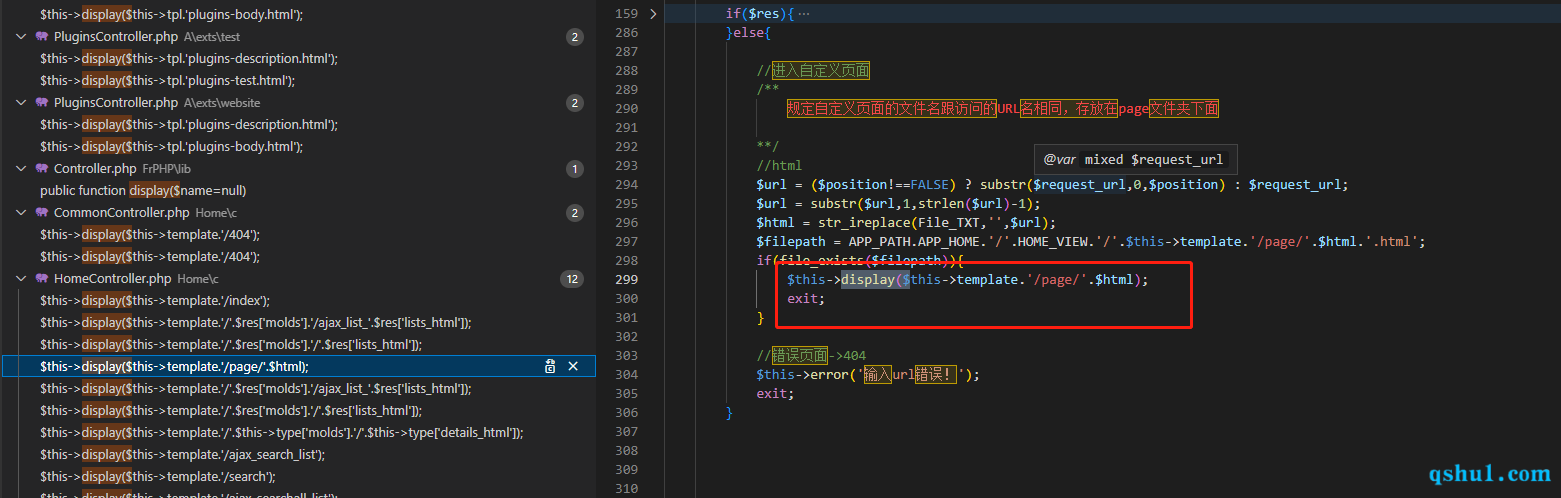Click line number 159 in the editor gutter
The width and height of the screenshot is (1561, 498).
(x=626, y=14)
